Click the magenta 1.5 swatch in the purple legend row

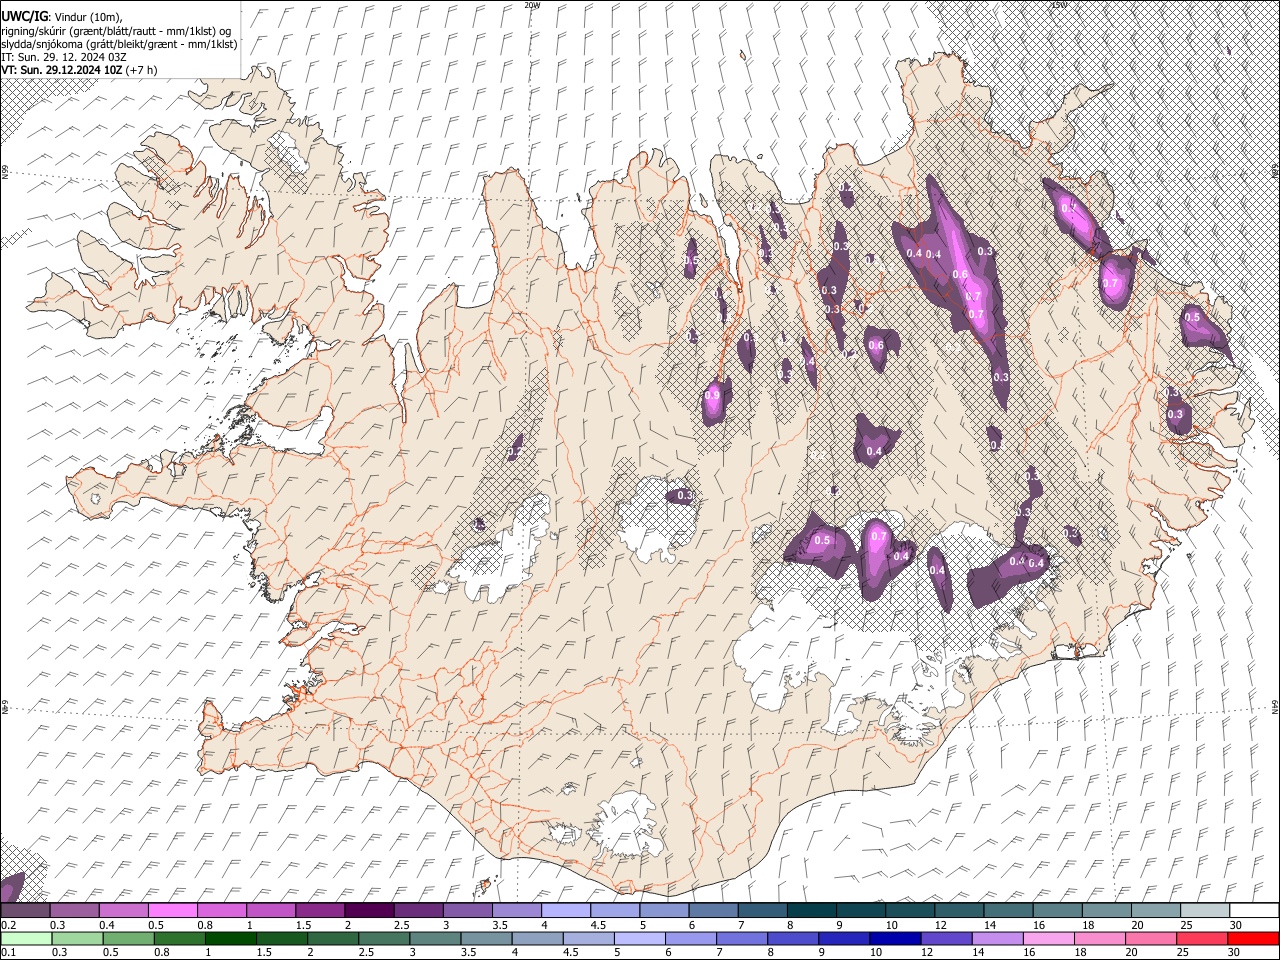[319, 911]
